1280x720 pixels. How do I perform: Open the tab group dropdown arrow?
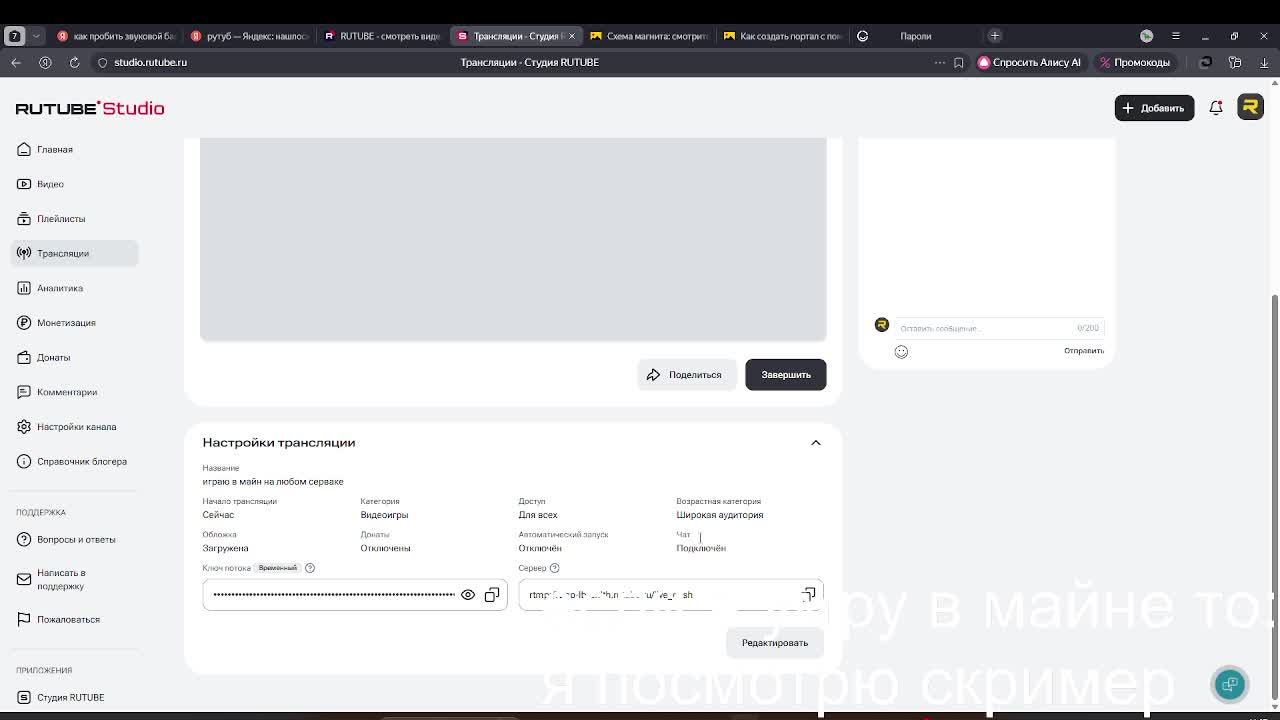pos(36,36)
